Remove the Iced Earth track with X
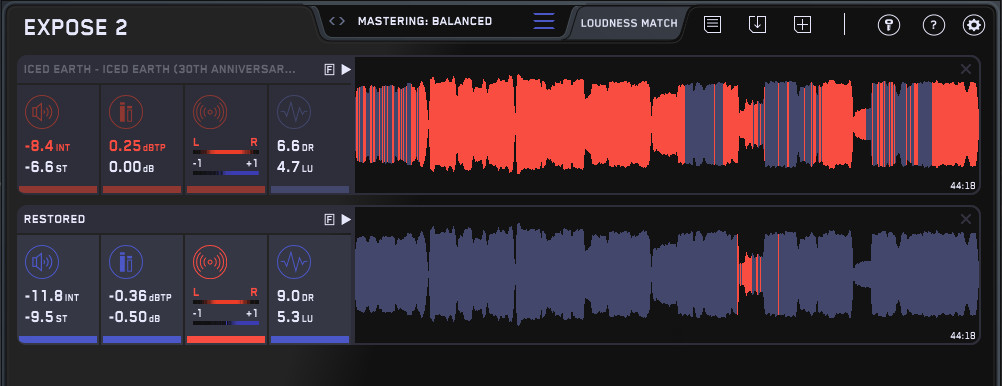 pyautogui.click(x=966, y=69)
